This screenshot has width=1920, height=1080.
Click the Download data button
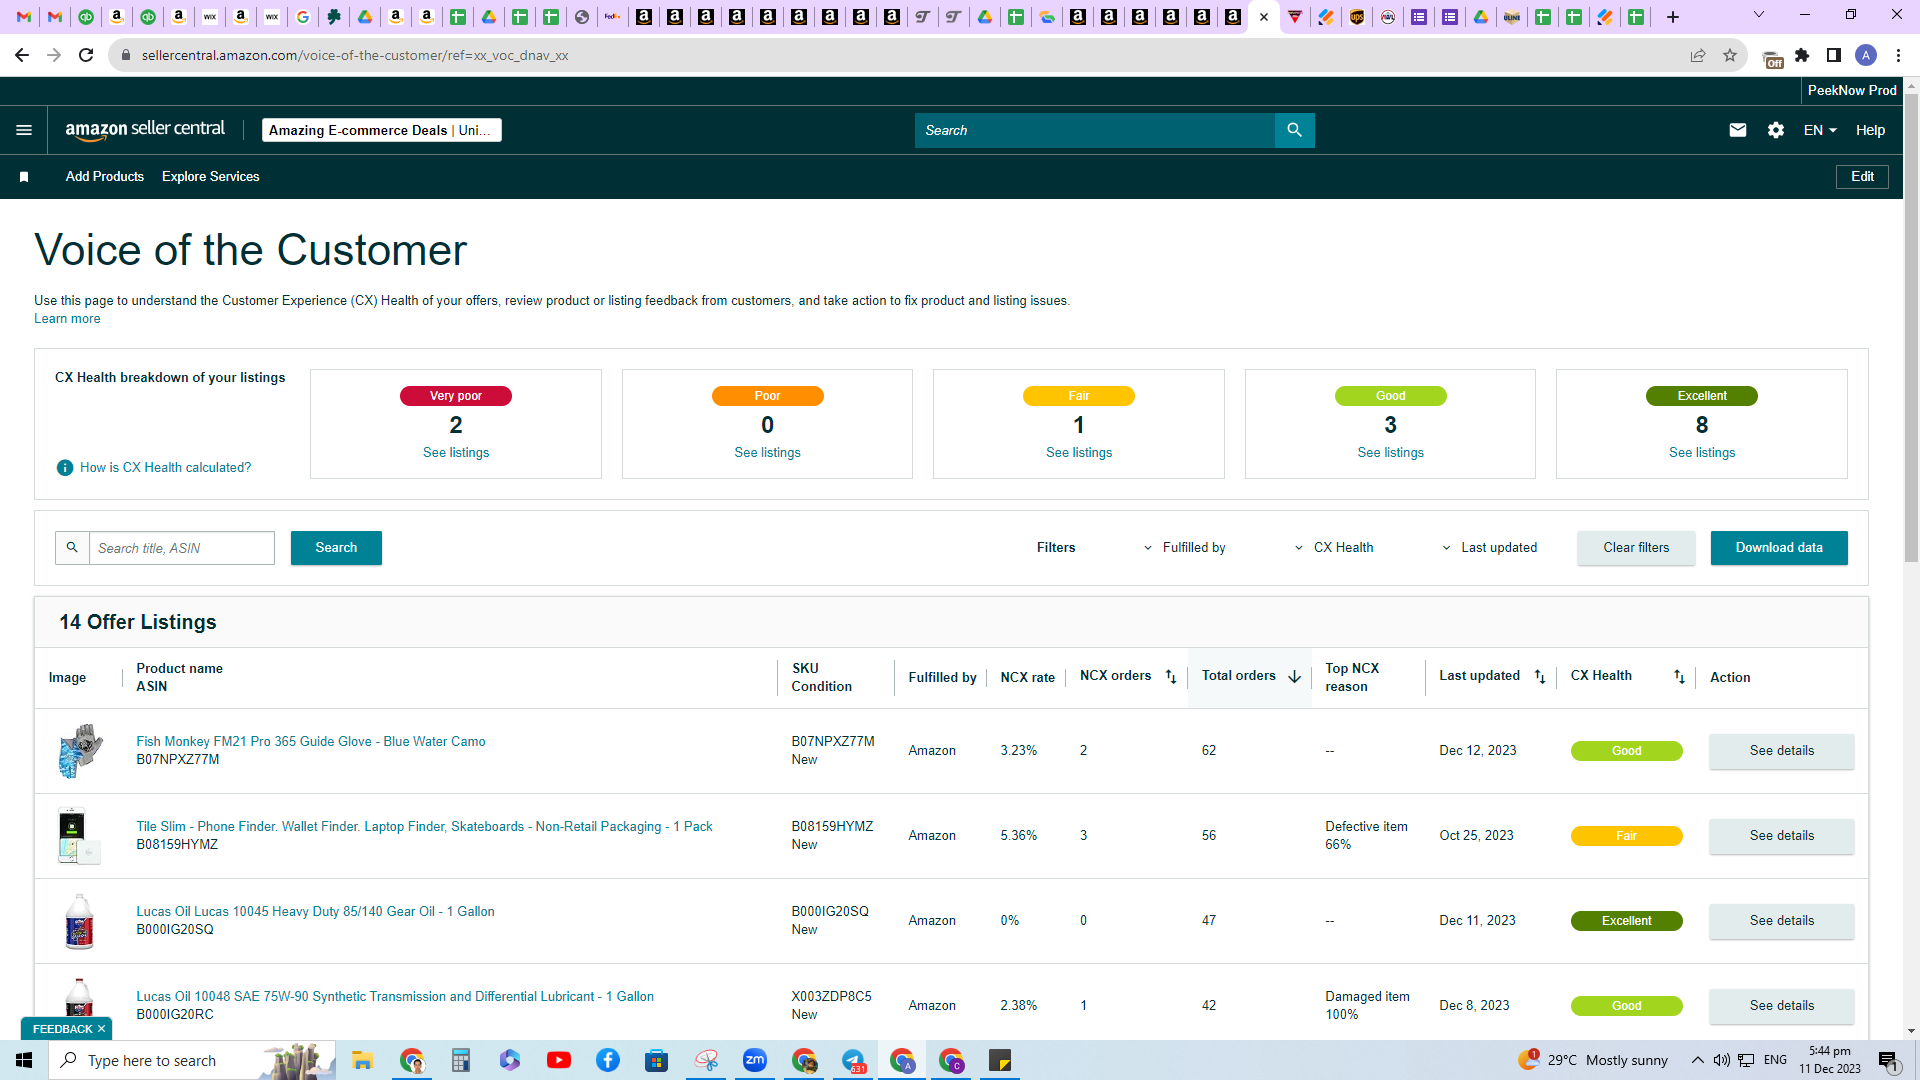point(1779,548)
